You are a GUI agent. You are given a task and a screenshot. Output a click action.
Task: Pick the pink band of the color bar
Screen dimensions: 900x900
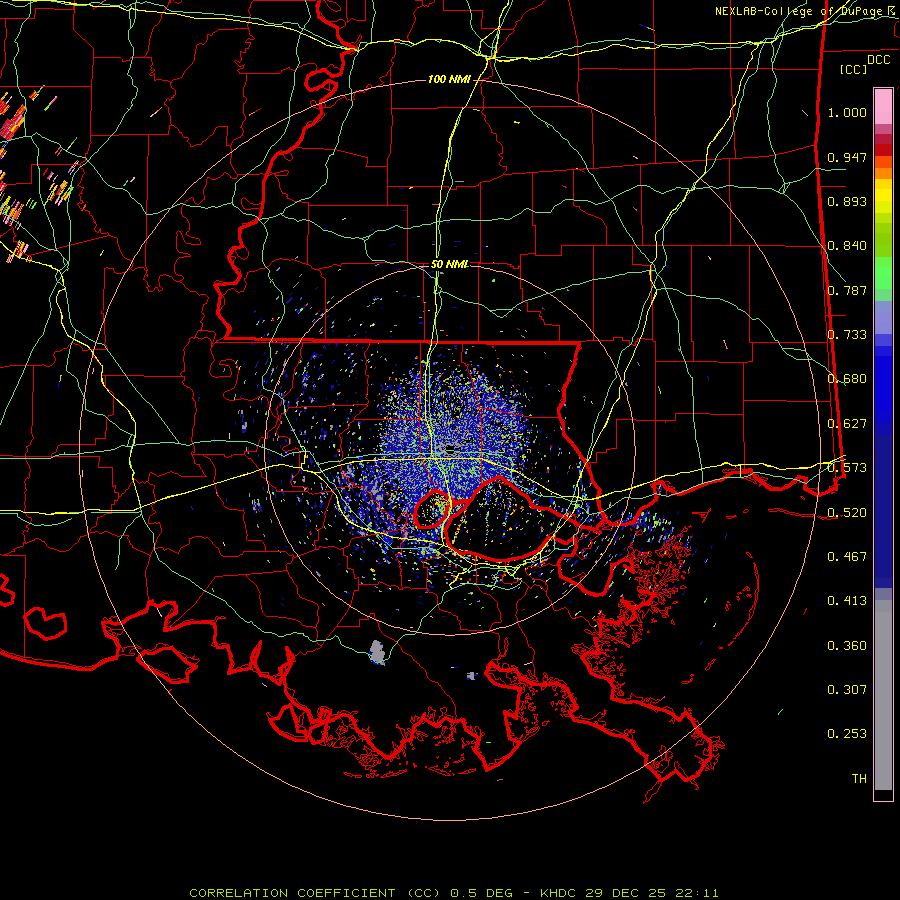coord(883,106)
